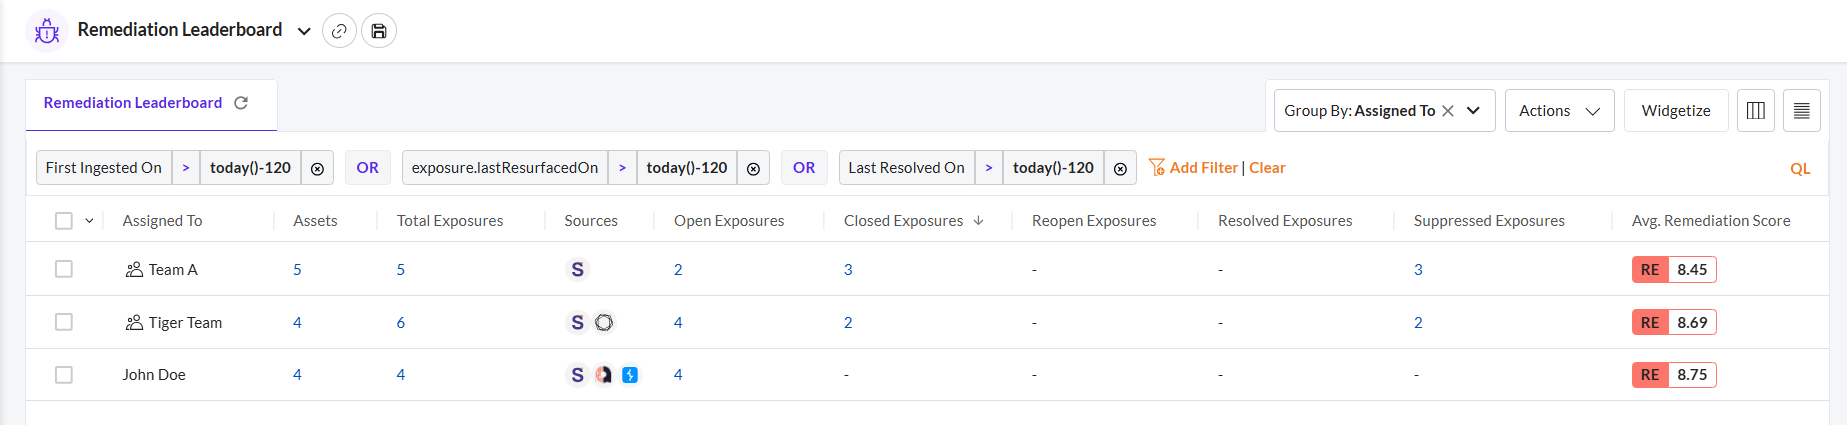1847x425 pixels.
Task: Click Add Filter link
Action: [1204, 168]
